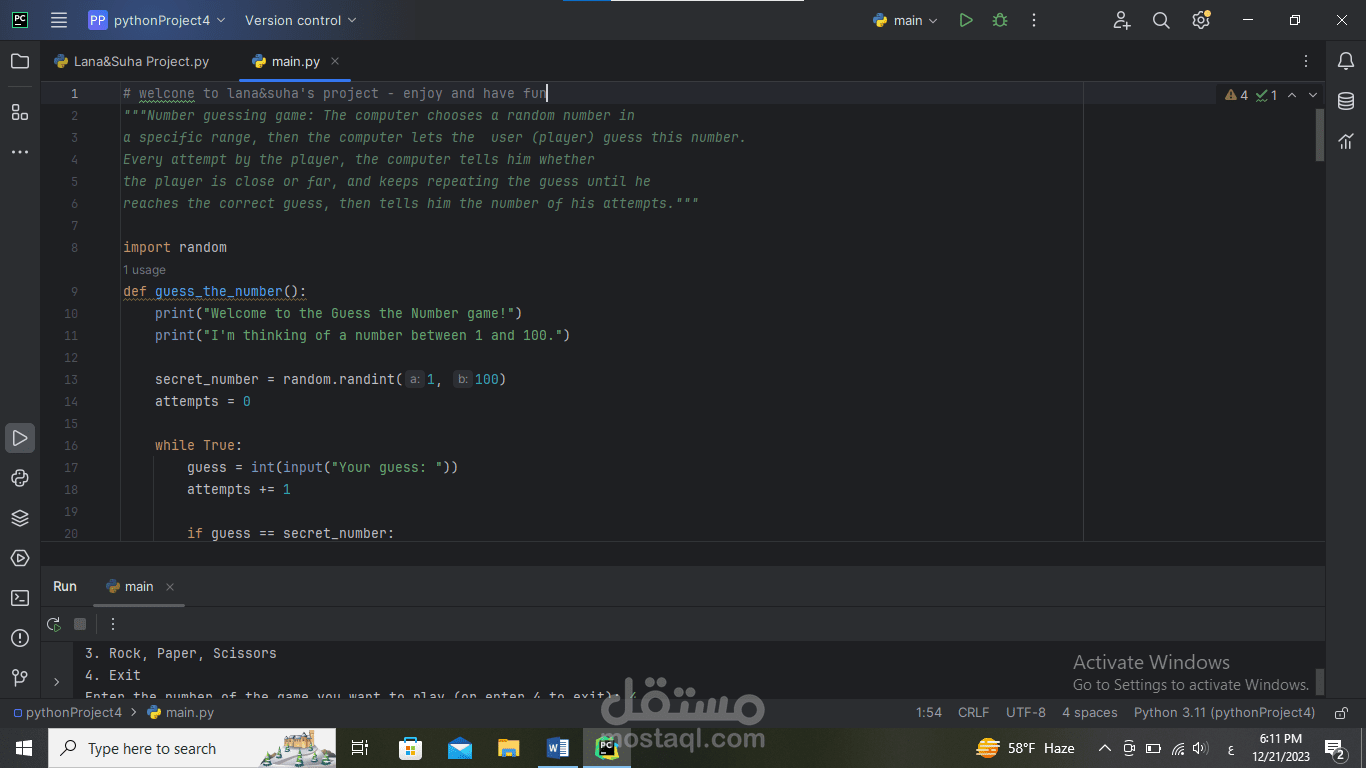1366x768 pixels.
Task: Stop the running 'main' process
Action: point(80,624)
